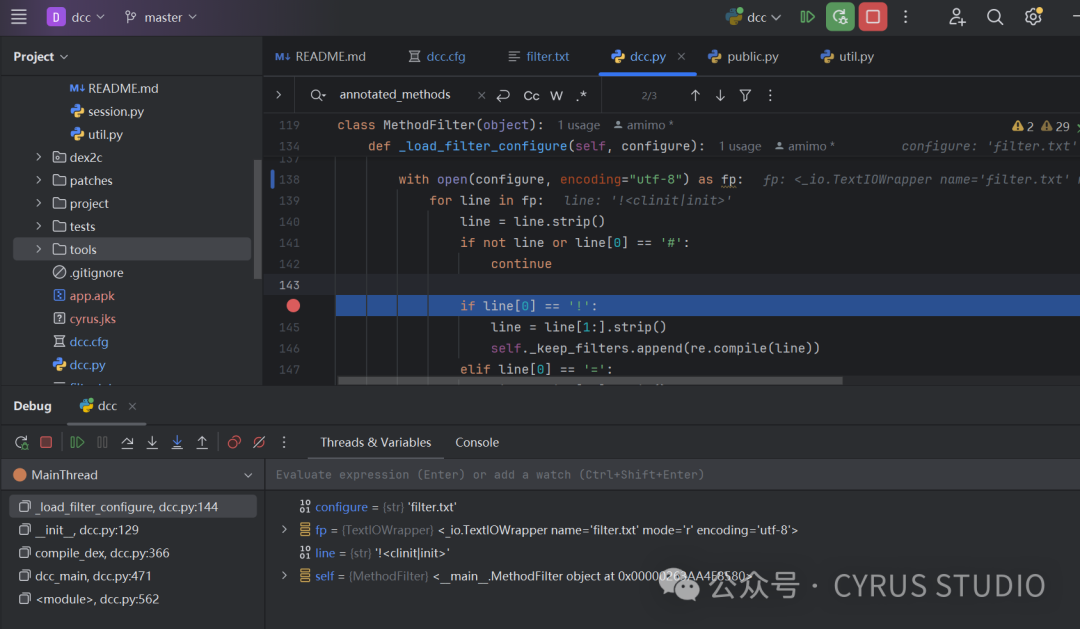This screenshot has height=629, width=1080.
Task: Expand the replace field chevron
Action: (x=278, y=95)
